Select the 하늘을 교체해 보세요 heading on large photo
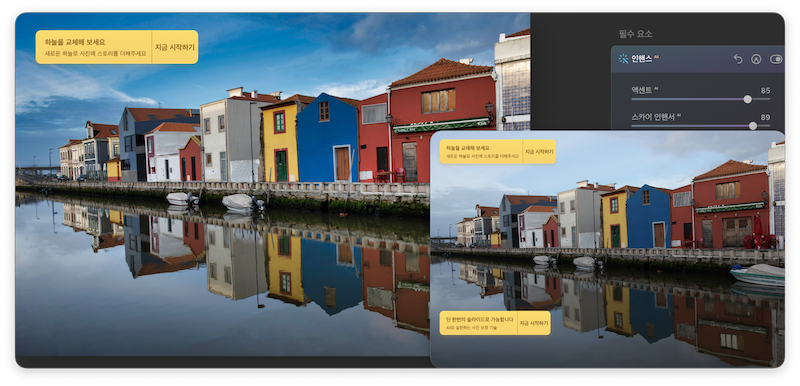This screenshot has width=800, height=386. (x=74, y=42)
